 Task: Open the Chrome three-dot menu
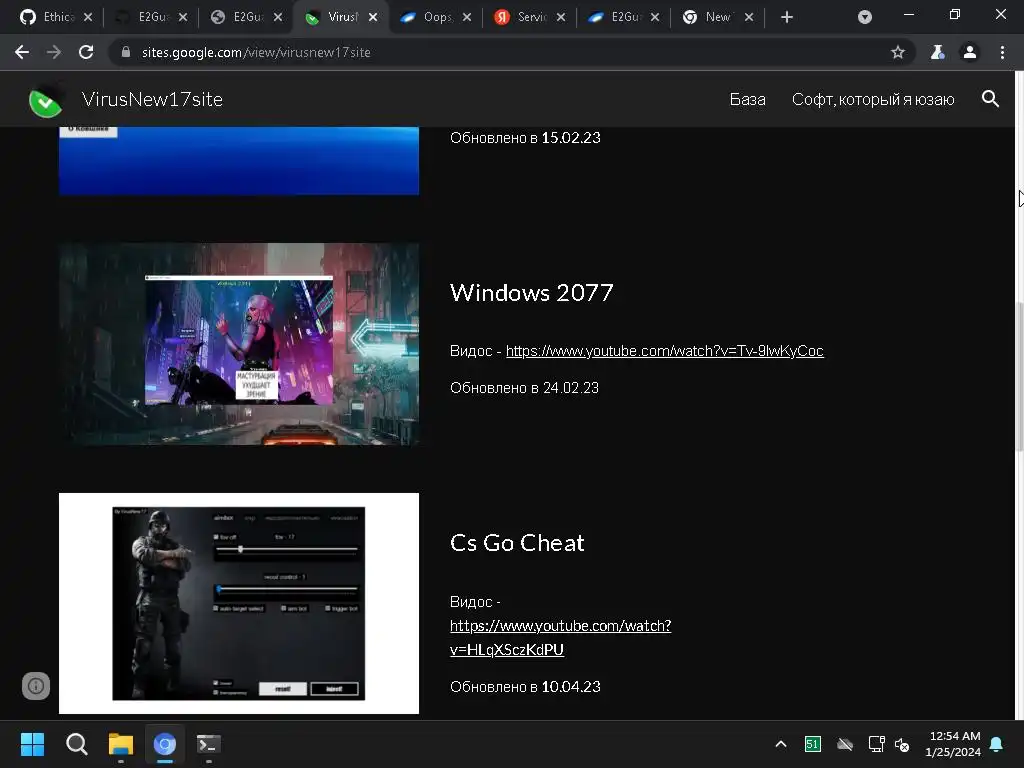coord(1002,52)
